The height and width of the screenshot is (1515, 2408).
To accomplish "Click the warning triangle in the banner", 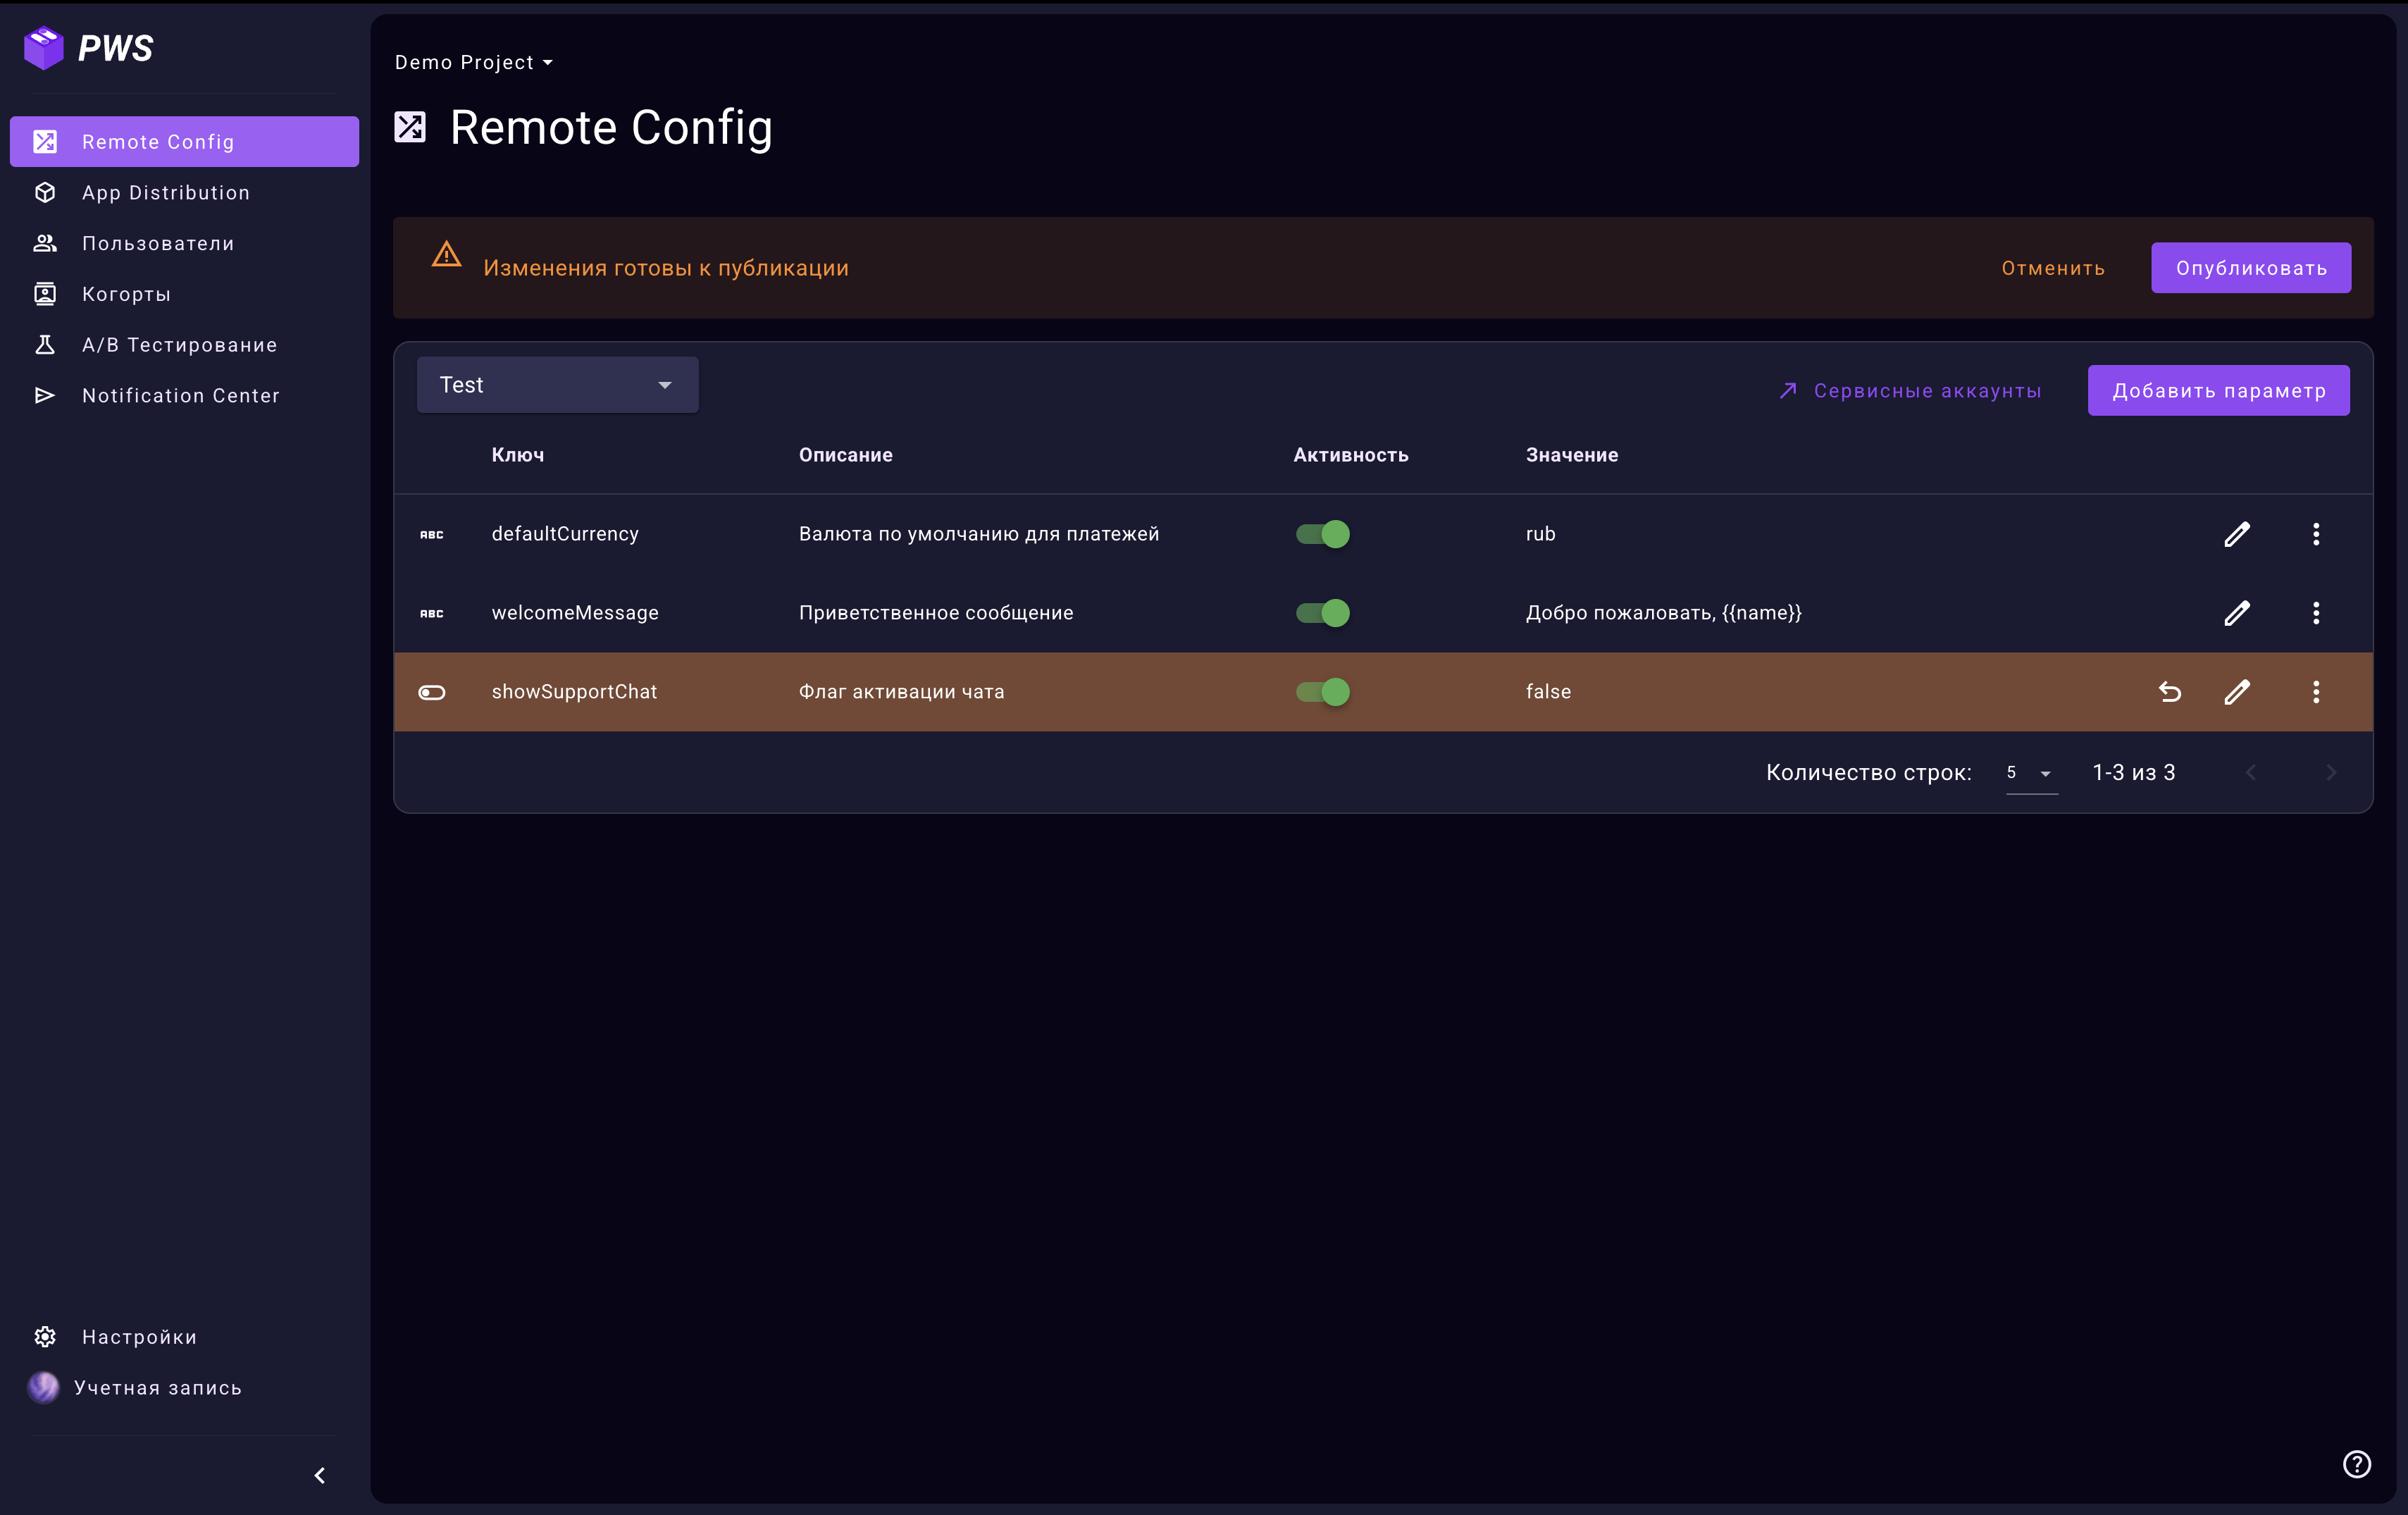I will [446, 255].
